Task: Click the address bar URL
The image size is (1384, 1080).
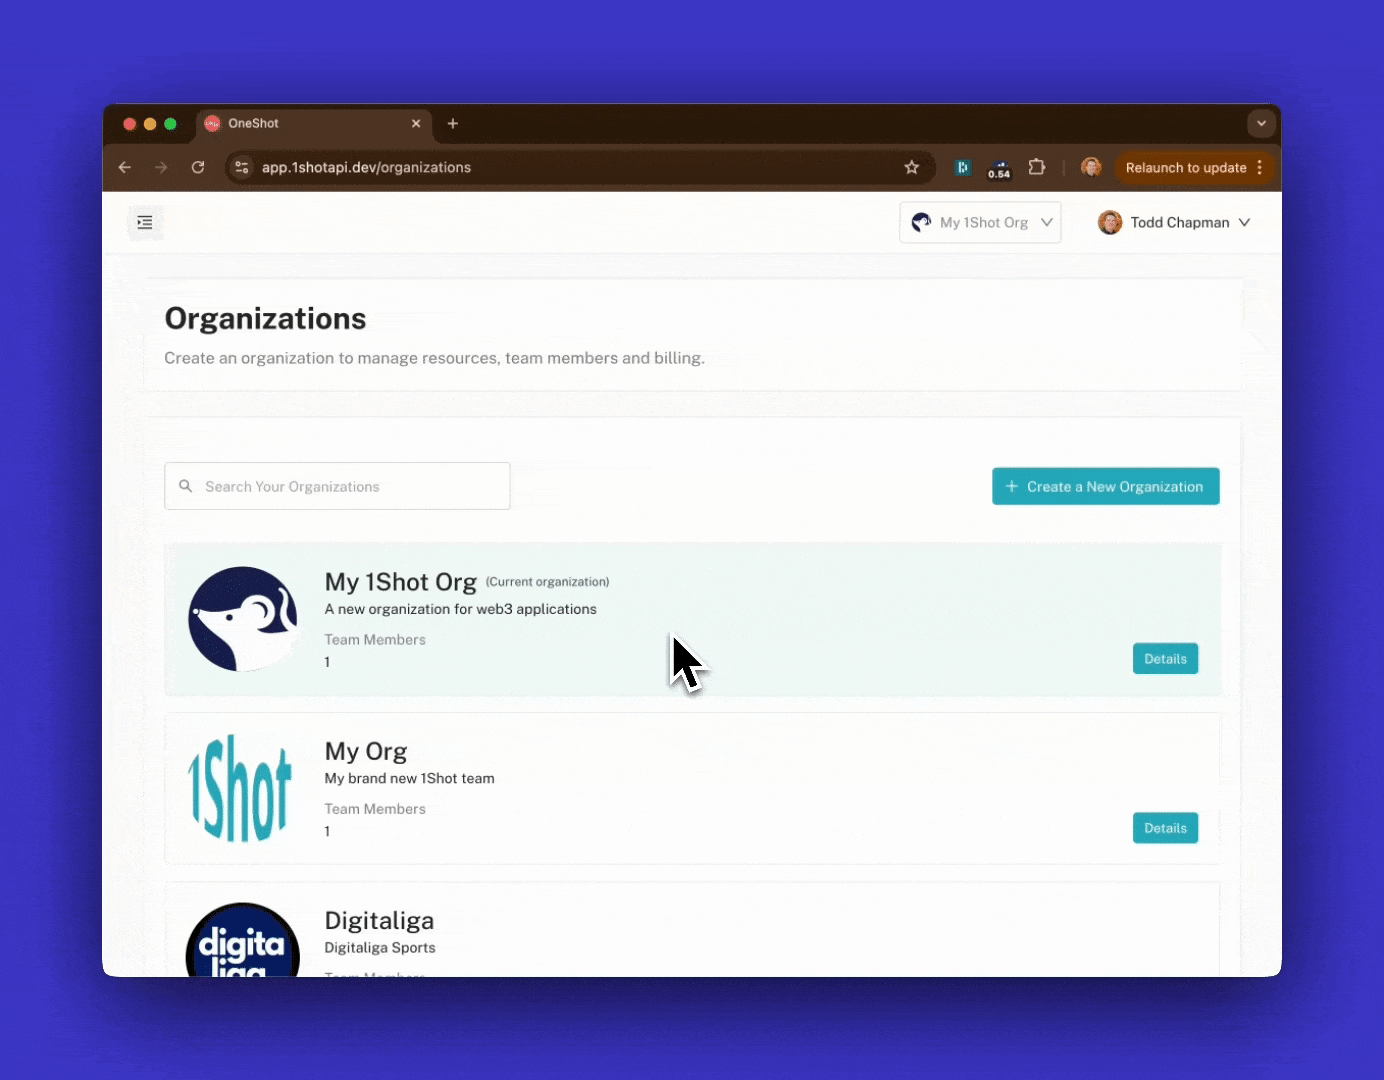Action: [x=366, y=167]
